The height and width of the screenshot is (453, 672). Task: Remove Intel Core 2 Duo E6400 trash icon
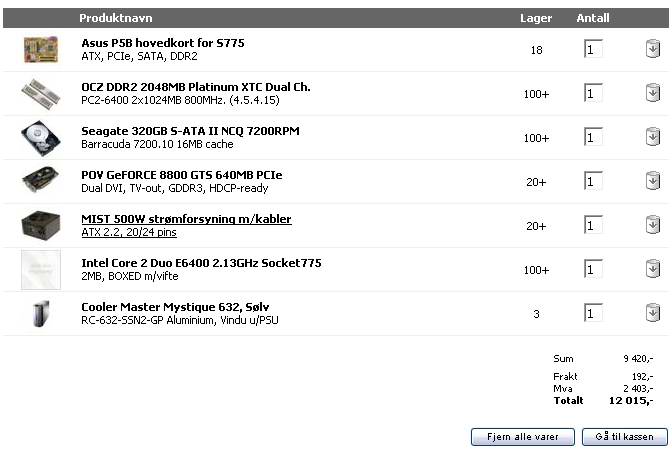pos(653,270)
